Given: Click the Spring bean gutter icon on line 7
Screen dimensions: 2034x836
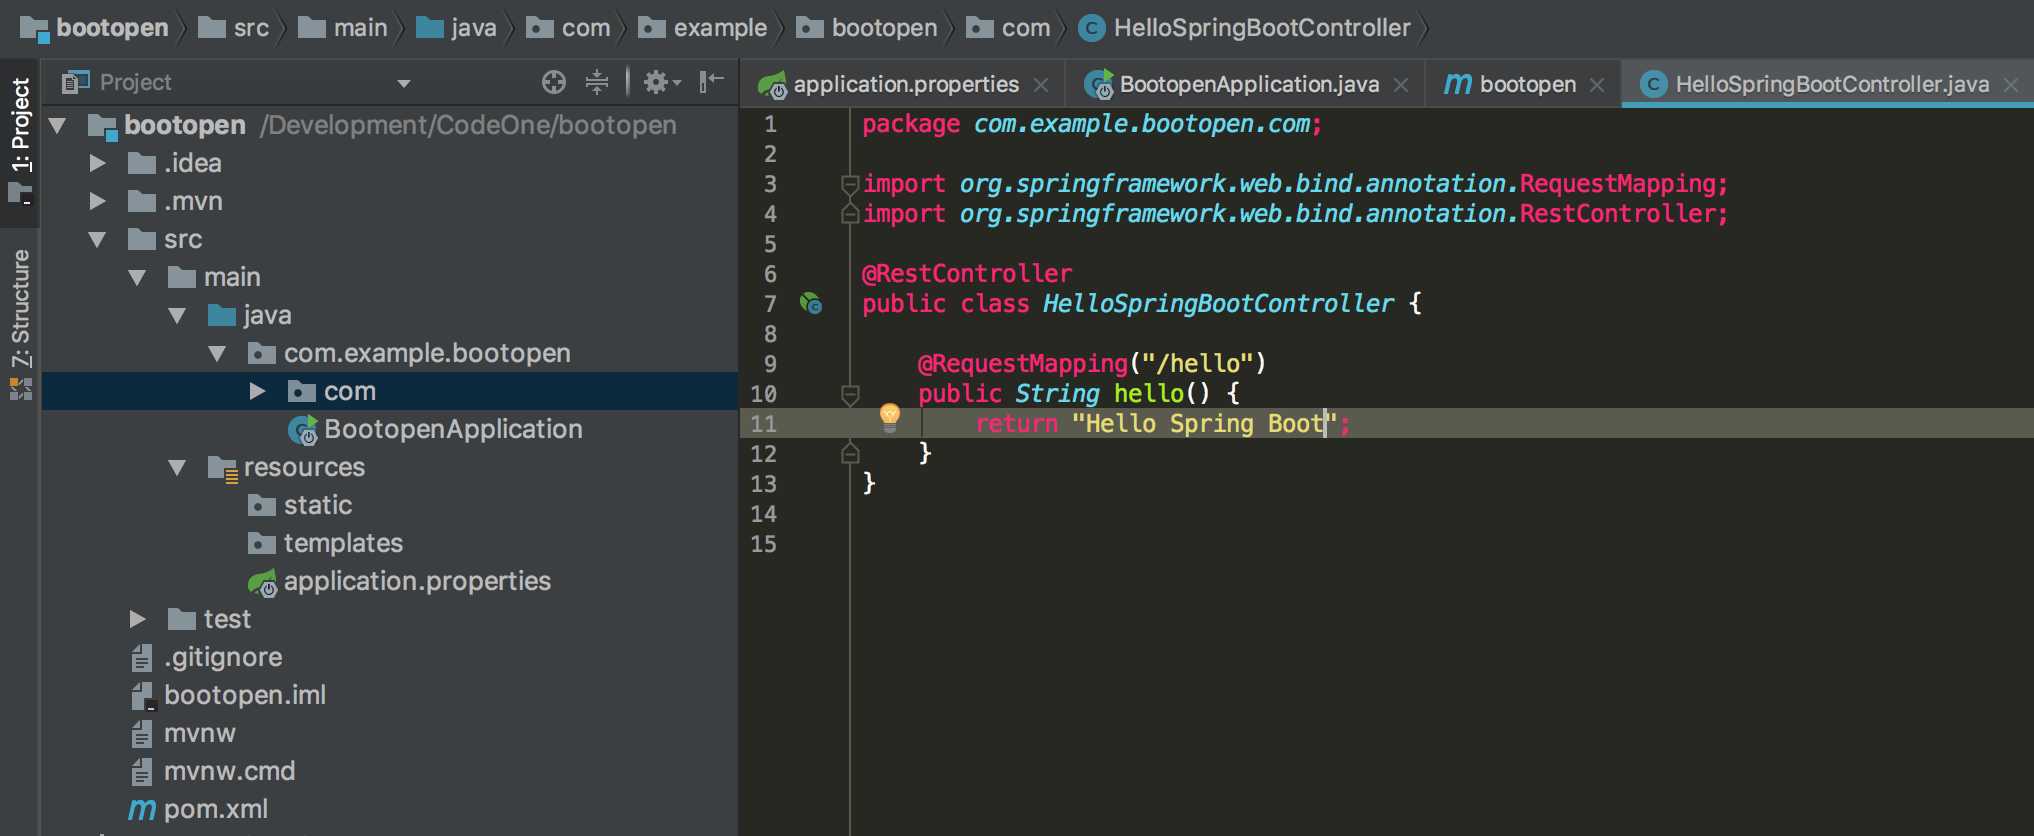Looking at the screenshot, I should [811, 303].
